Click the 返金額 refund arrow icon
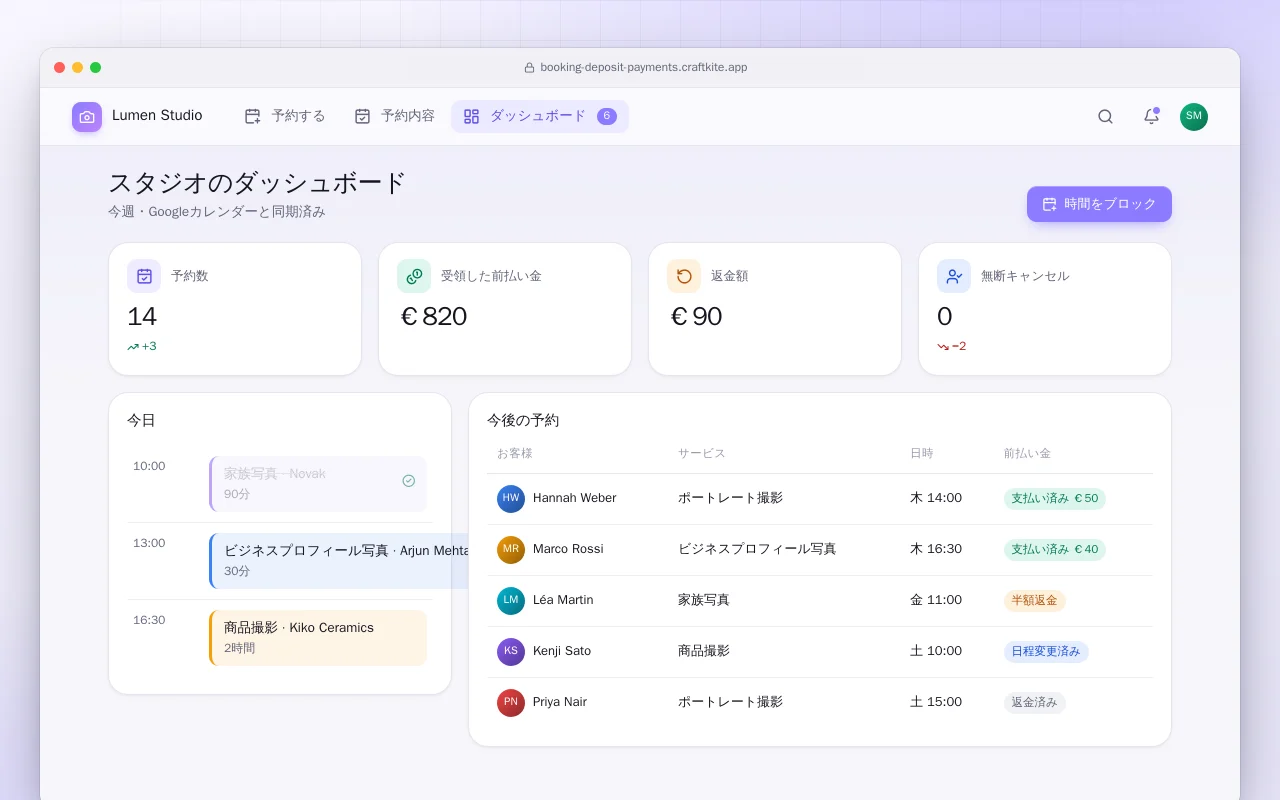1280x800 pixels. tap(684, 276)
